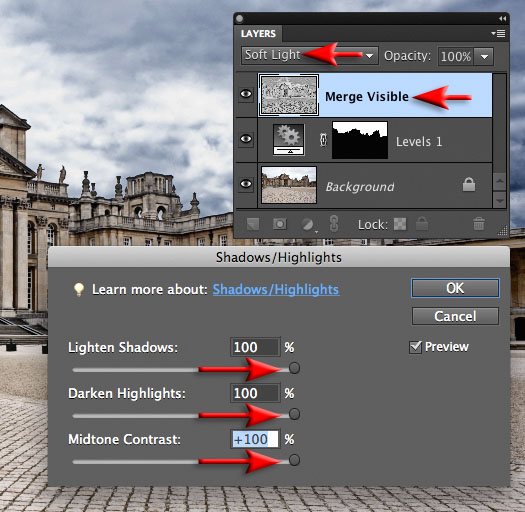This screenshot has width=525, height=512.
Task: Click the Shadows/Highlights dialog title bar
Action: coord(279,257)
